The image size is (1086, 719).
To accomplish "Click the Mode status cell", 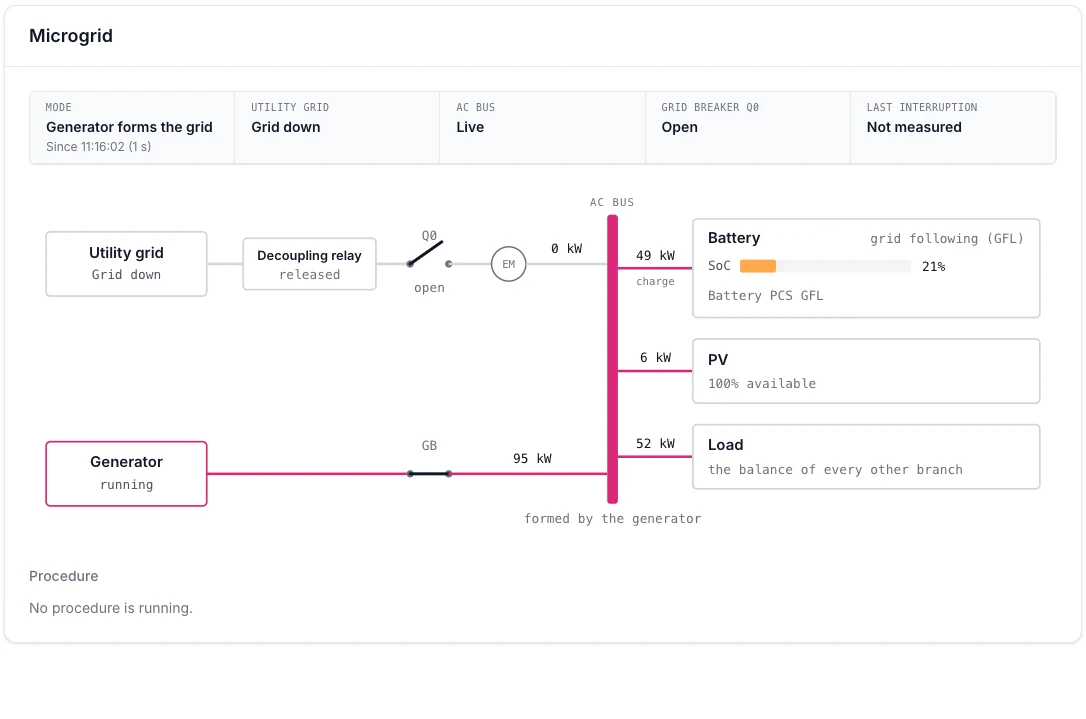I will point(132,127).
